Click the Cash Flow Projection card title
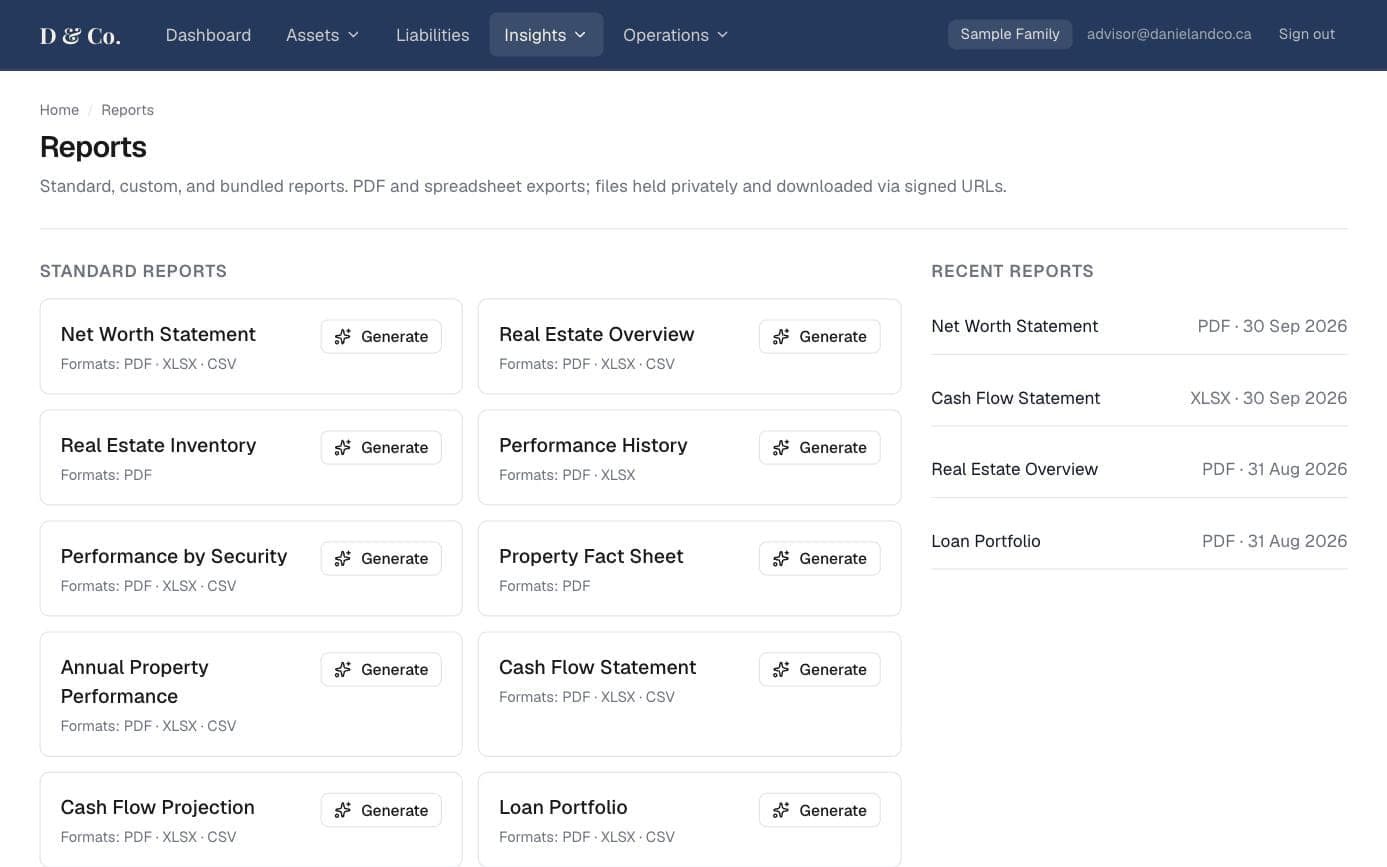 [x=158, y=807]
